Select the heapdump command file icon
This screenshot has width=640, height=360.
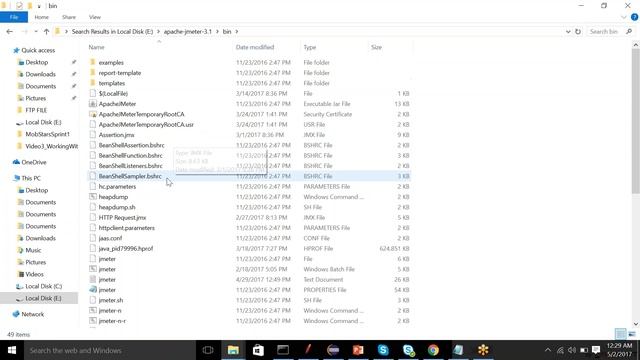[93, 197]
